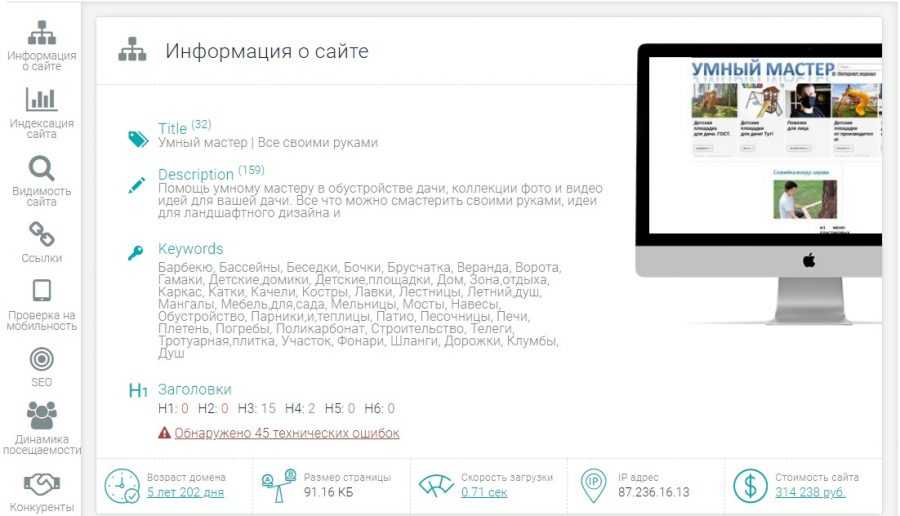
Task: Open the Ссылки chain icon
Action: click(41, 234)
